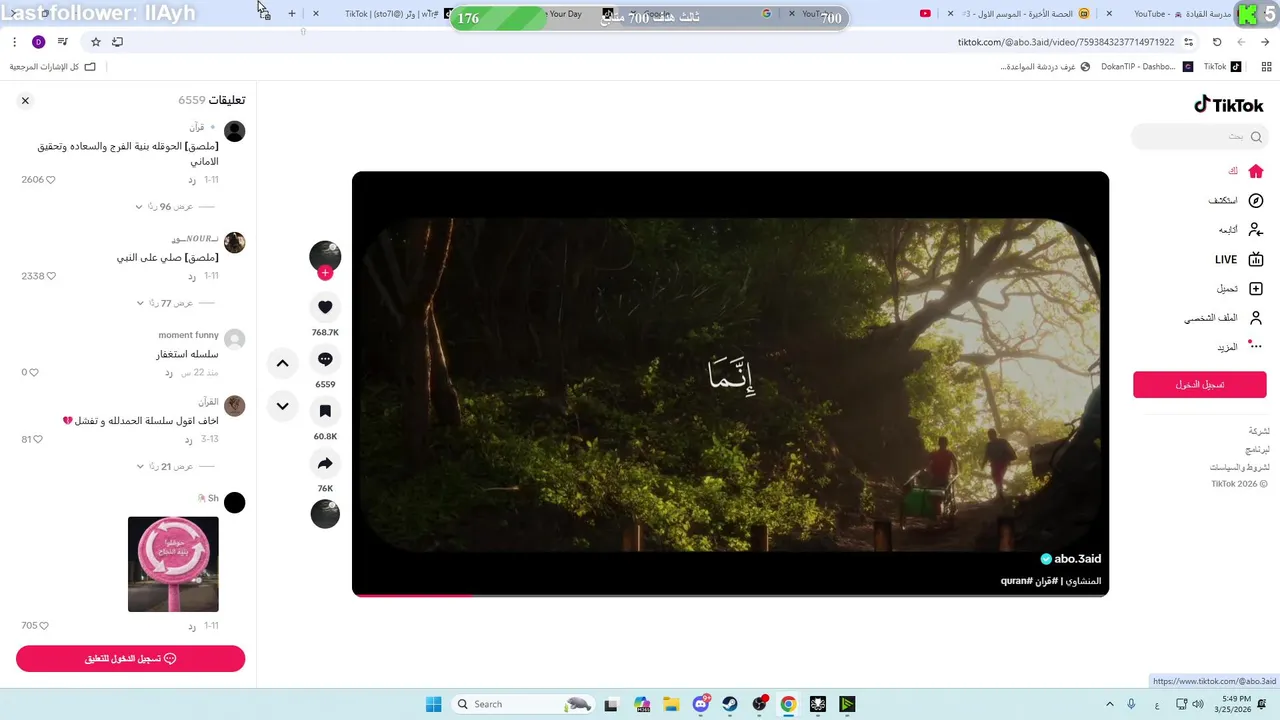Screen dimensions: 1280x720
Task: Like the comment with 2338 likes
Action: tap(51, 276)
